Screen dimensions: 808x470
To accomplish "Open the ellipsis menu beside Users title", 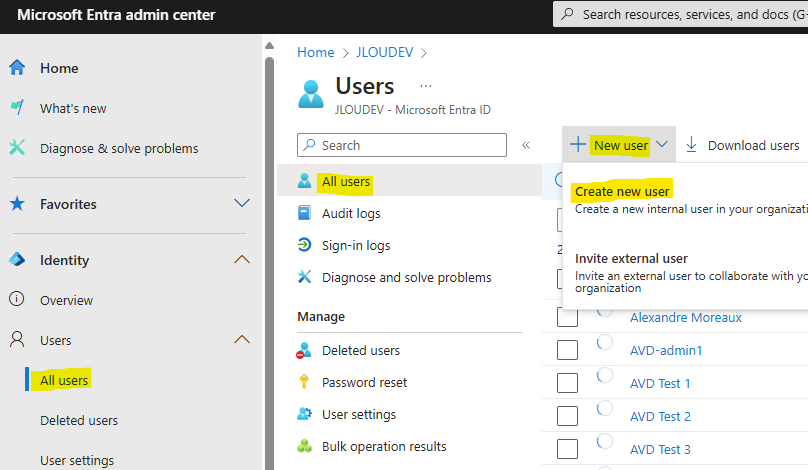I will (426, 86).
